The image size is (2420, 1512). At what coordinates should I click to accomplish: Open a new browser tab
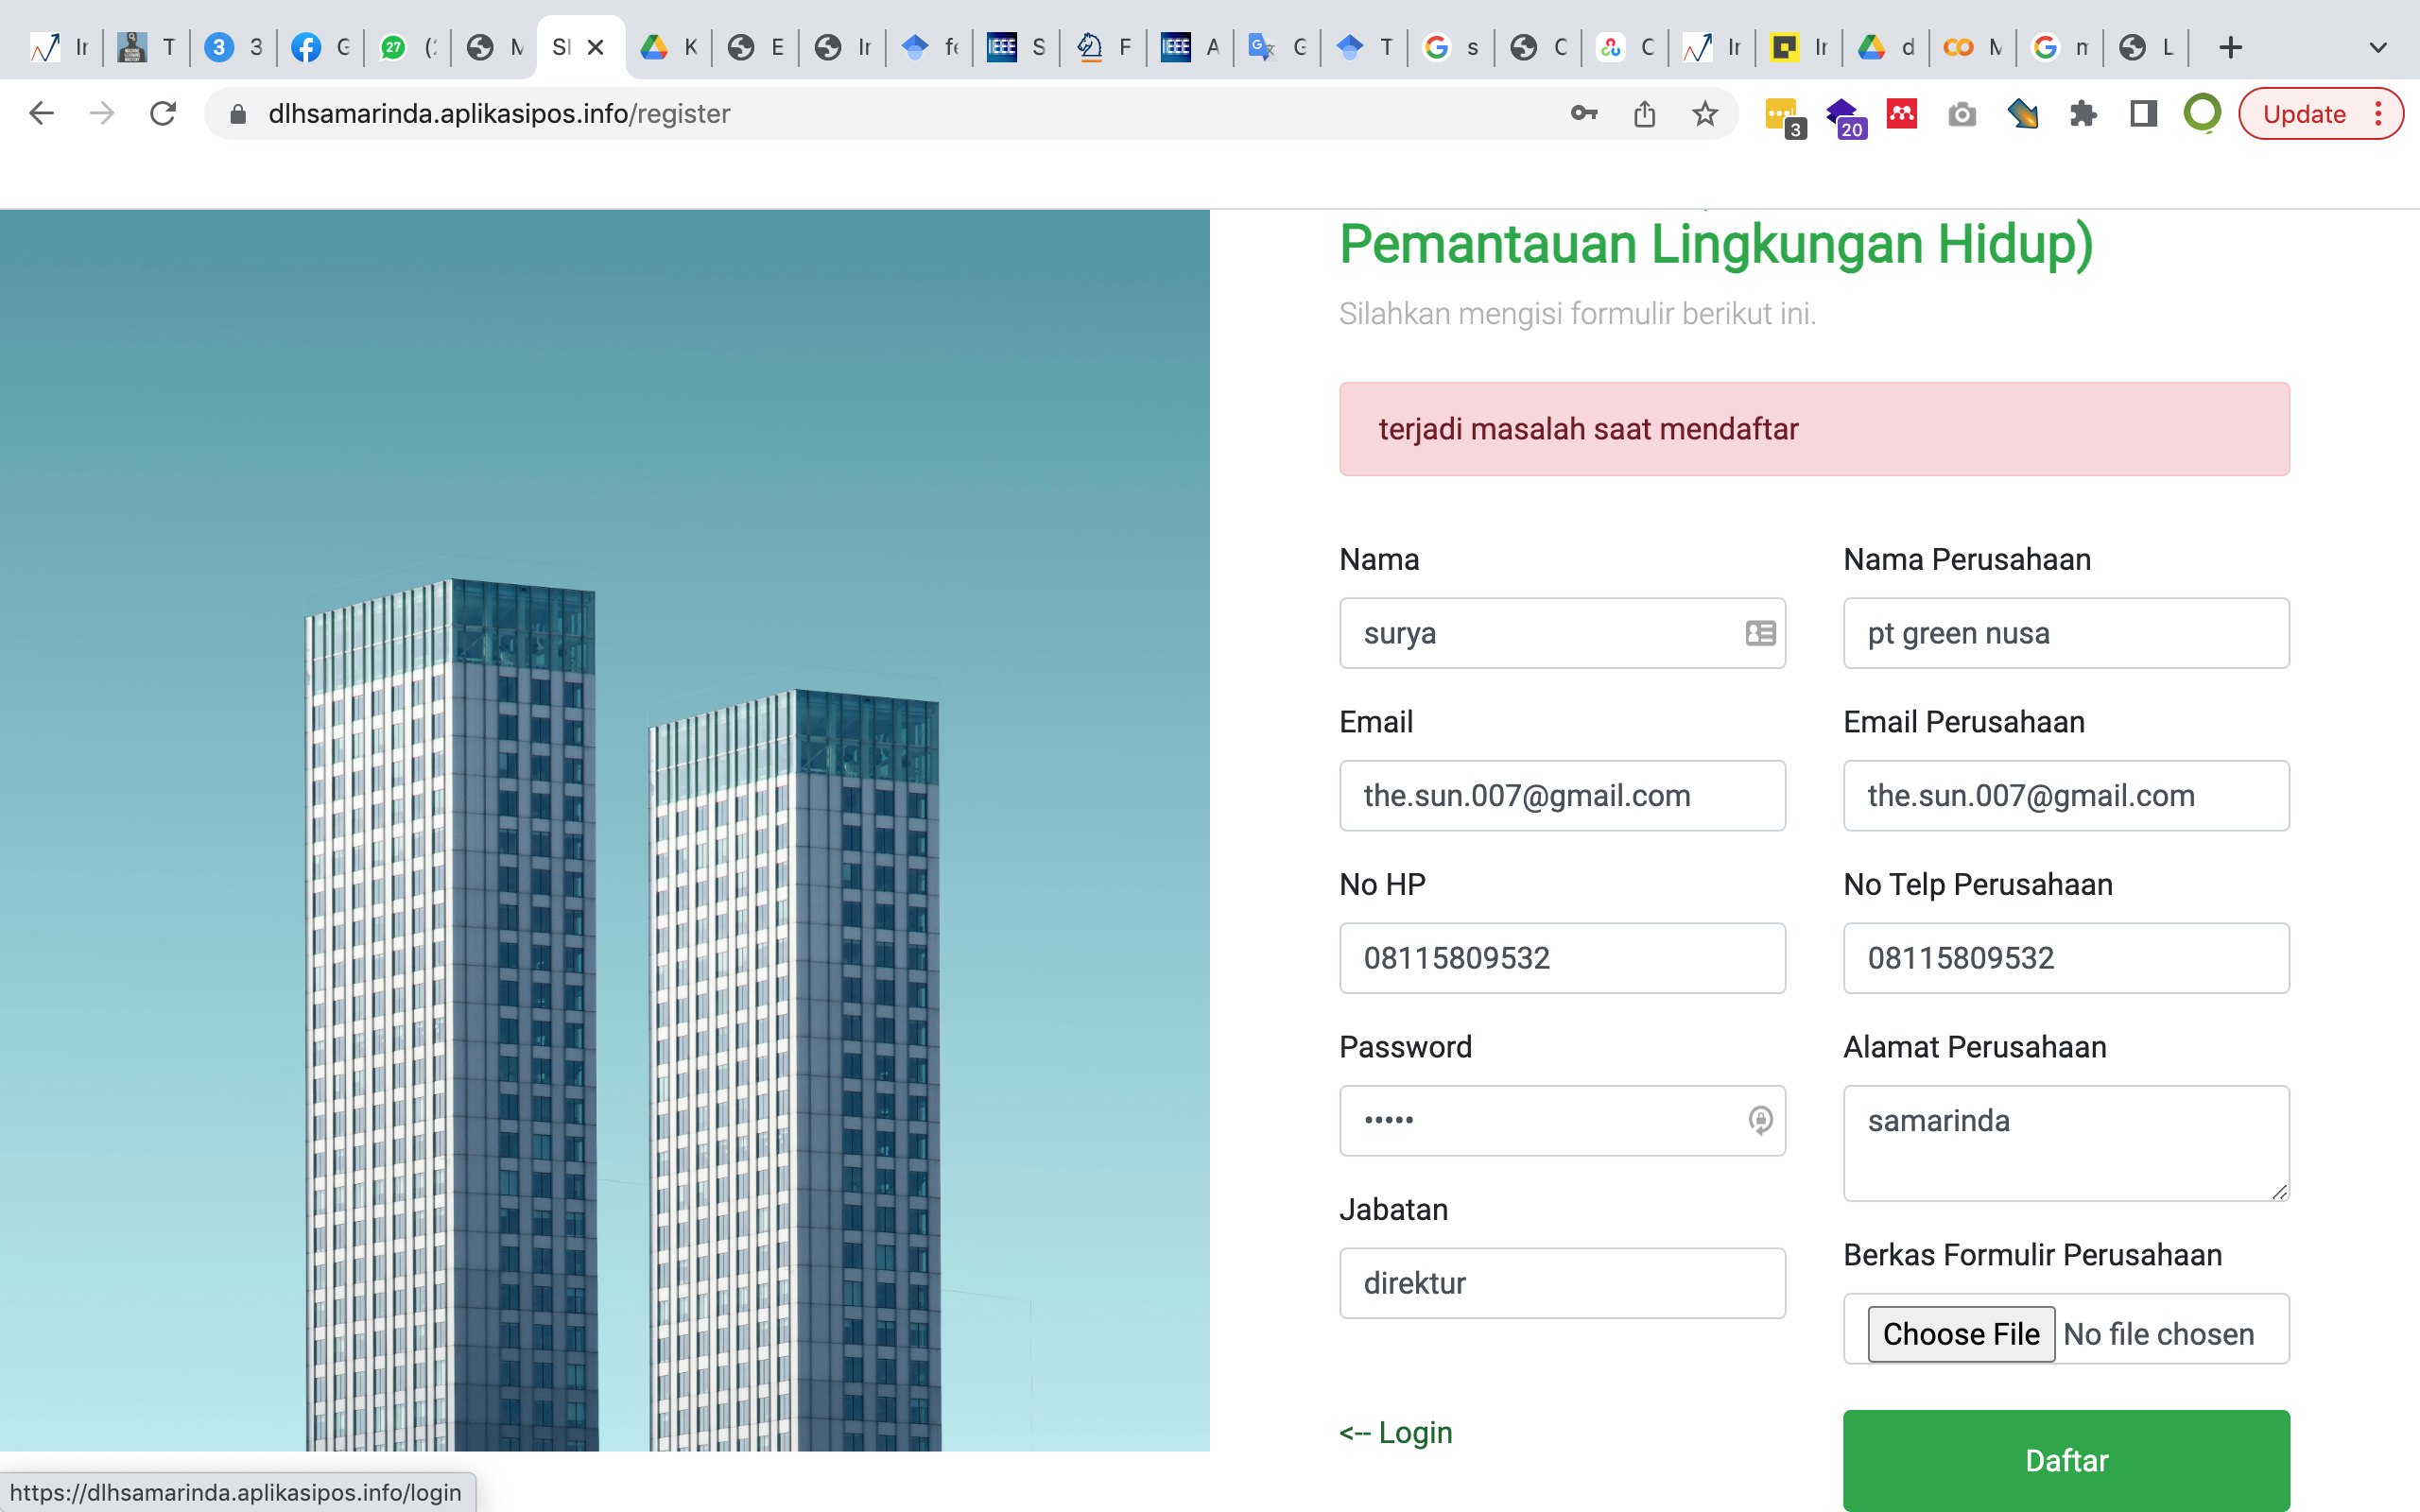2230,47
